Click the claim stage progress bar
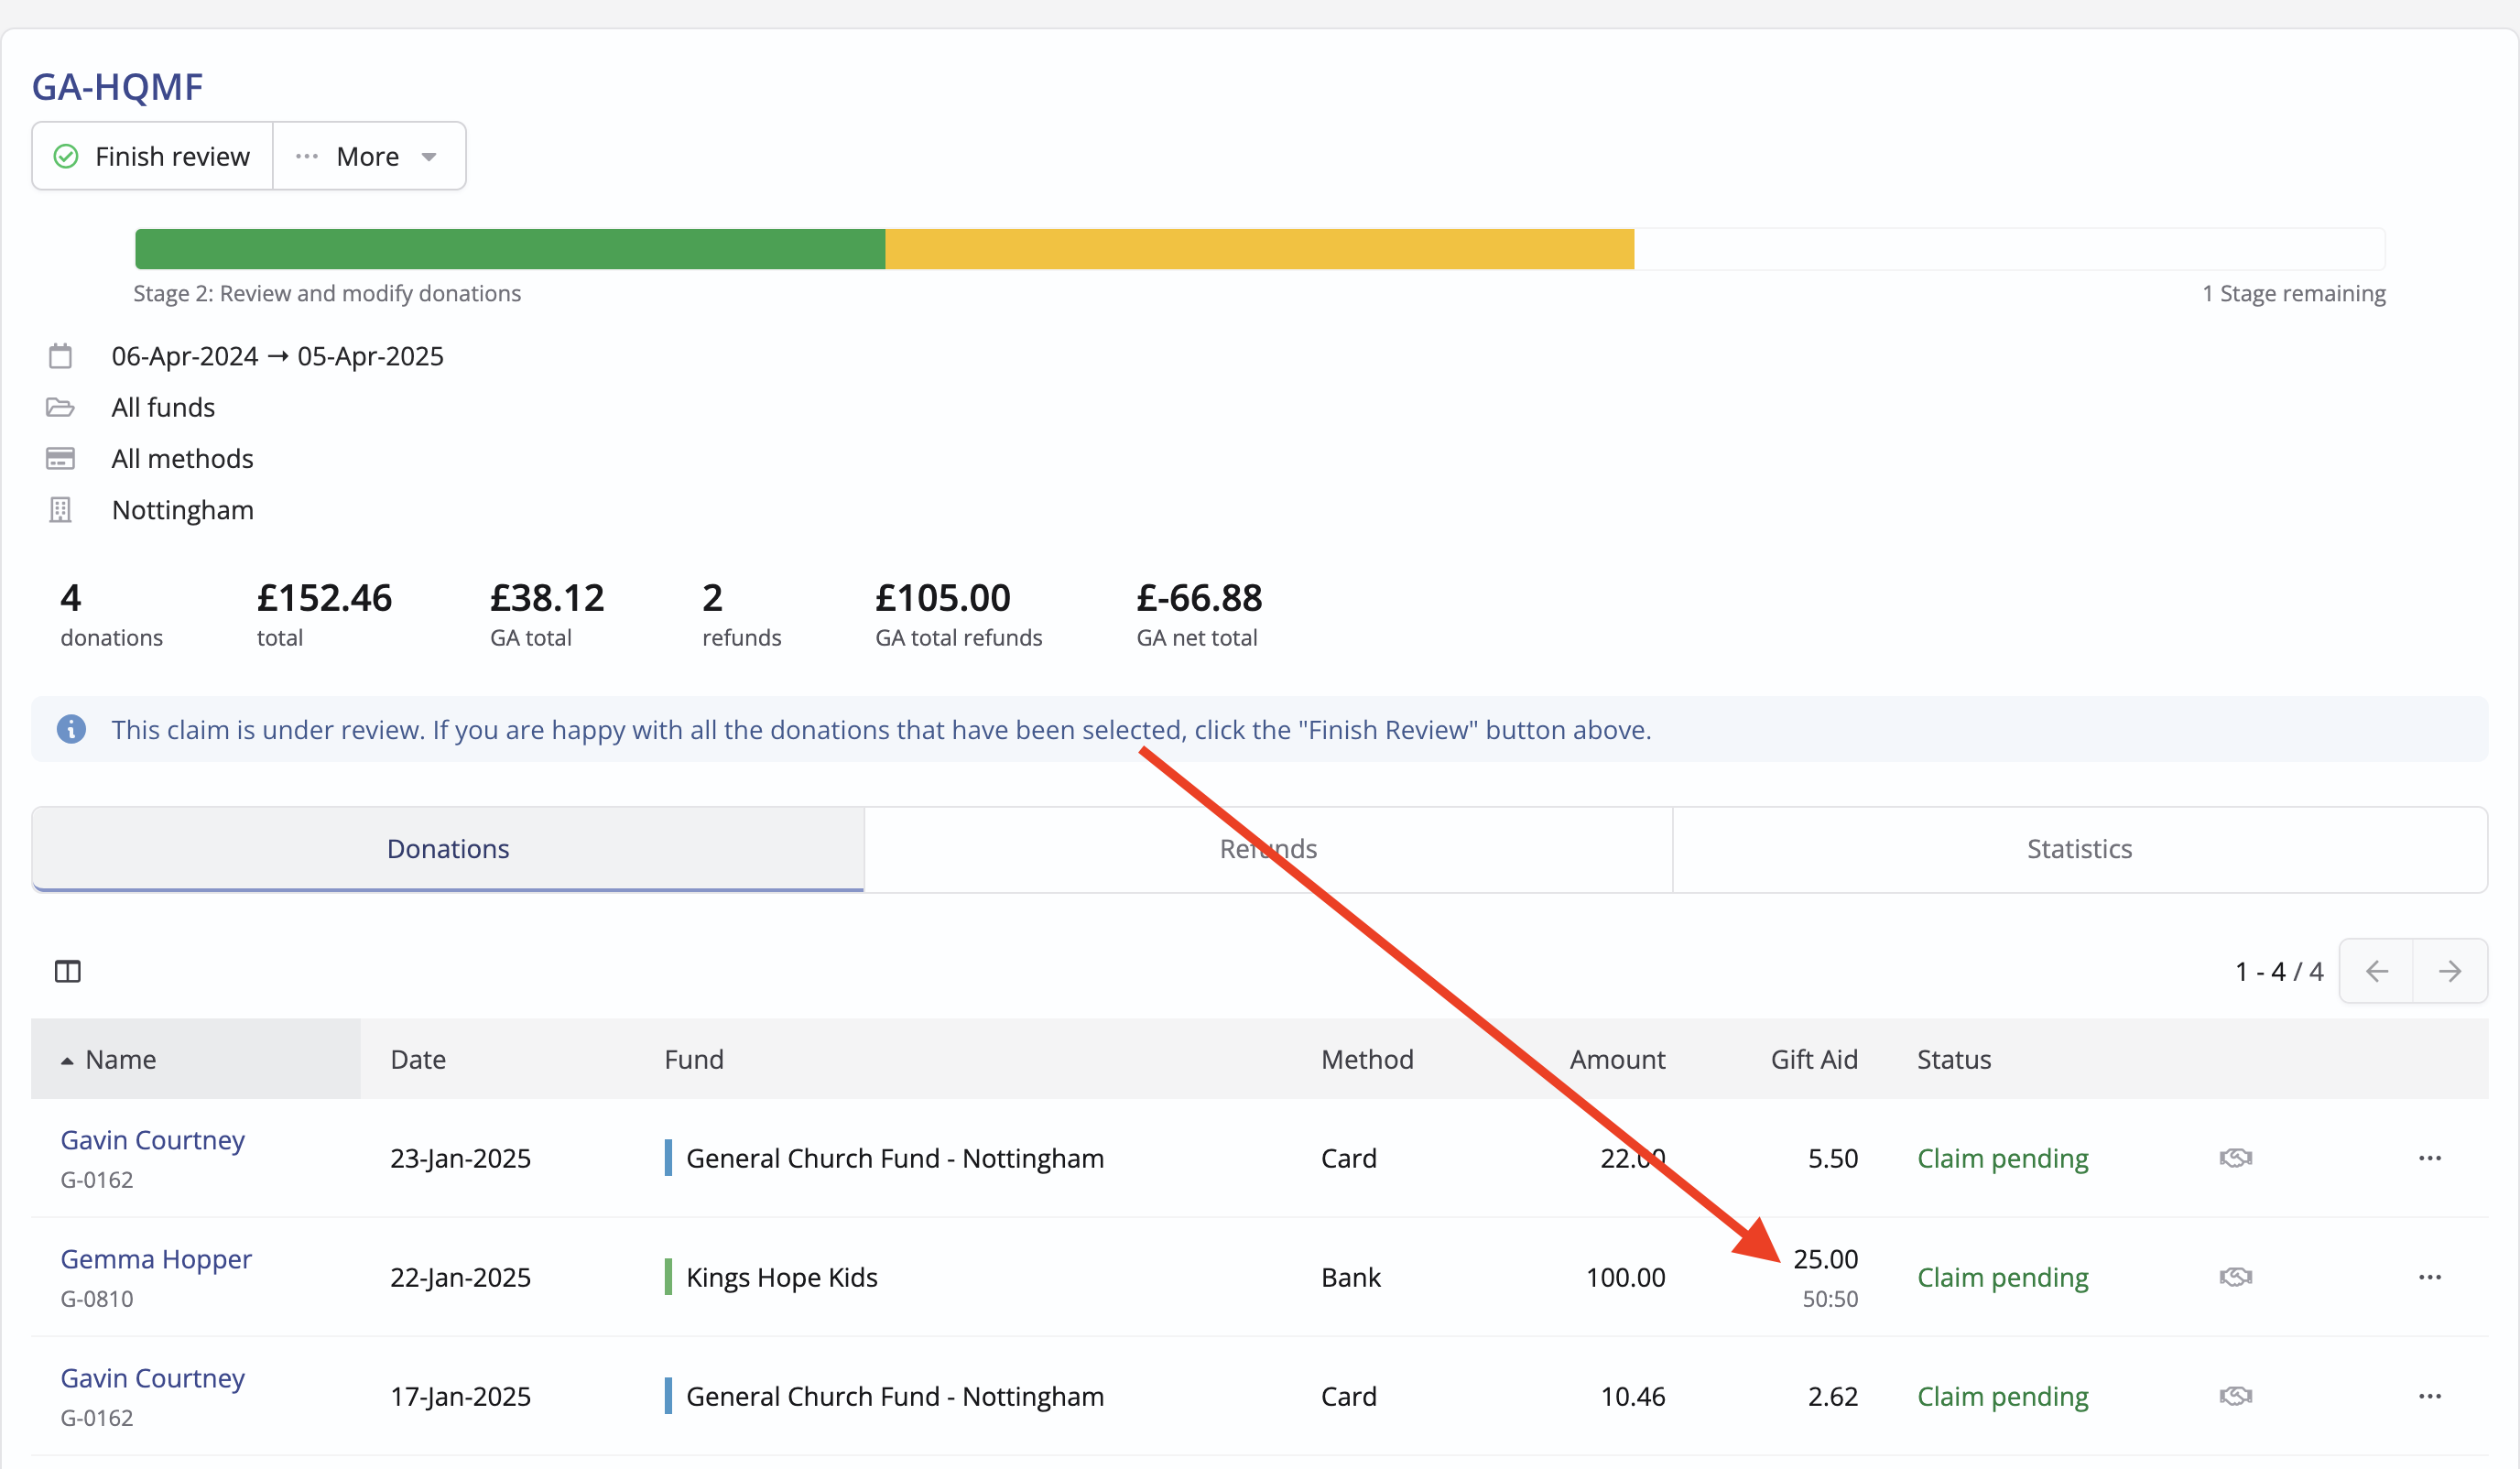The height and width of the screenshot is (1469, 2520). (1259, 249)
